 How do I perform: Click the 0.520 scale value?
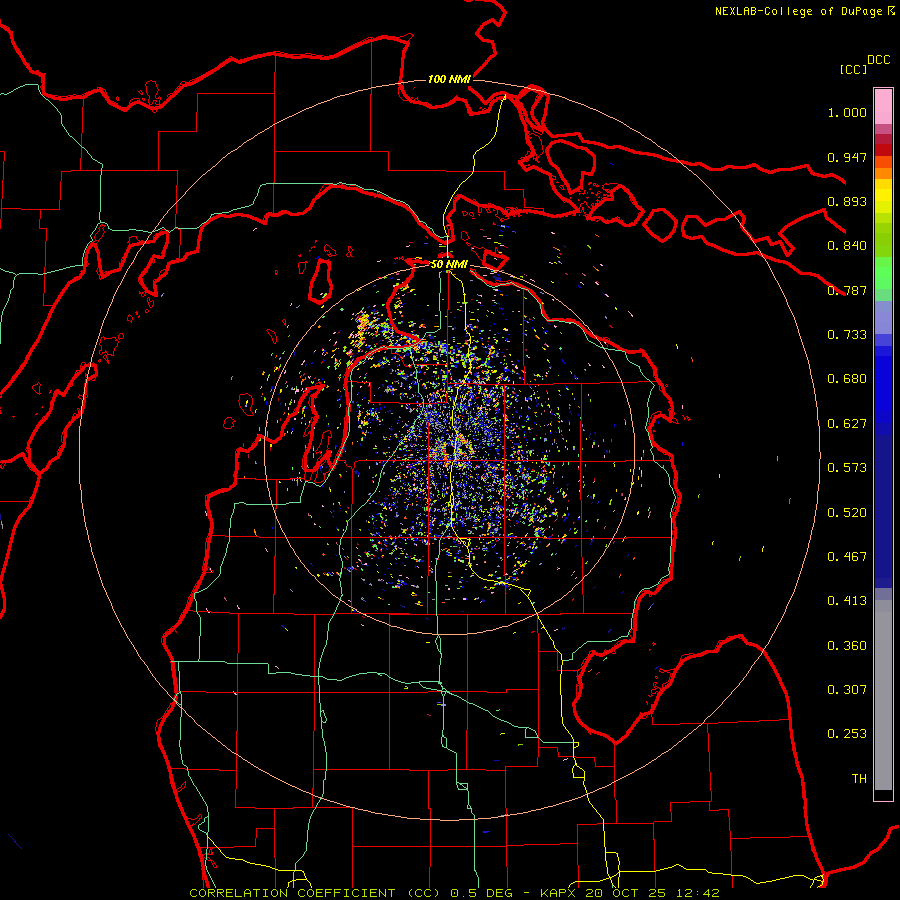point(847,513)
